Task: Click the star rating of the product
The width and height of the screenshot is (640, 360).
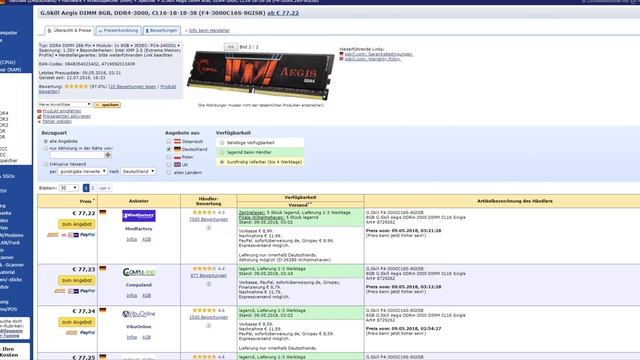Action: 76,86
